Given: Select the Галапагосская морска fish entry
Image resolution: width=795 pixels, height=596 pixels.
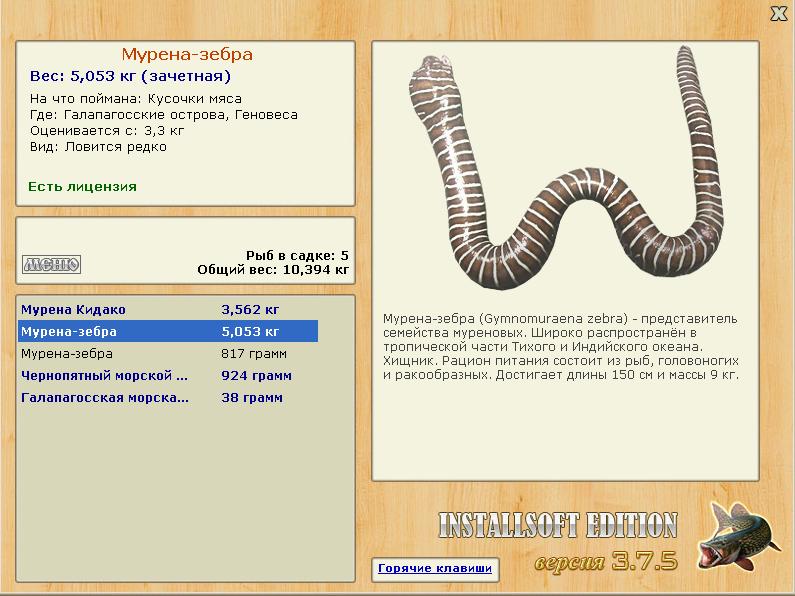Looking at the screenshot, I should [168, 398].
